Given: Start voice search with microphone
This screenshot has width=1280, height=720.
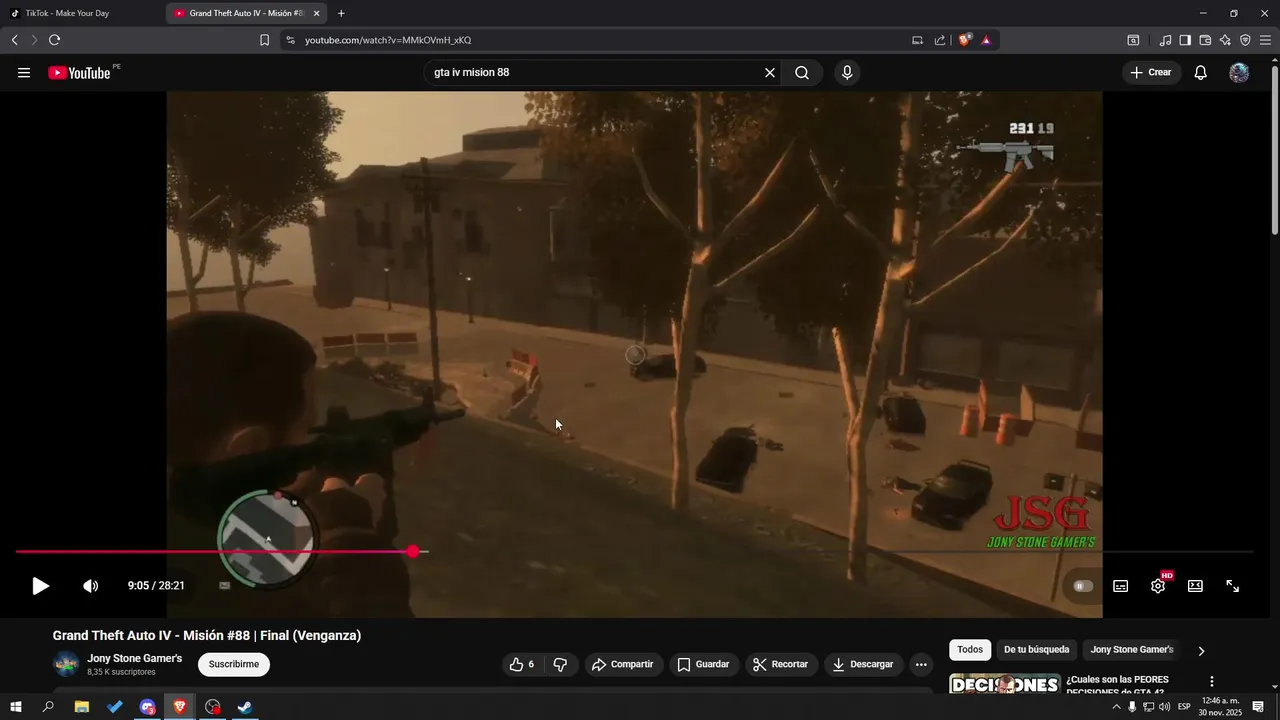Looking at the screenshot, I should pyautogui.click(x=847, y=73).
